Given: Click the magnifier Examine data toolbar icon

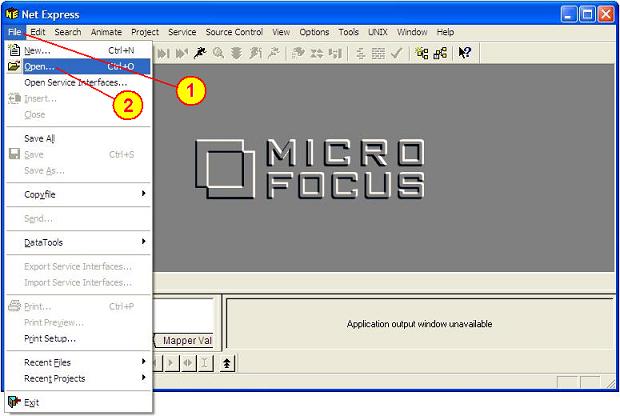Looking at the screenshot, I should (x=218, y=53).
